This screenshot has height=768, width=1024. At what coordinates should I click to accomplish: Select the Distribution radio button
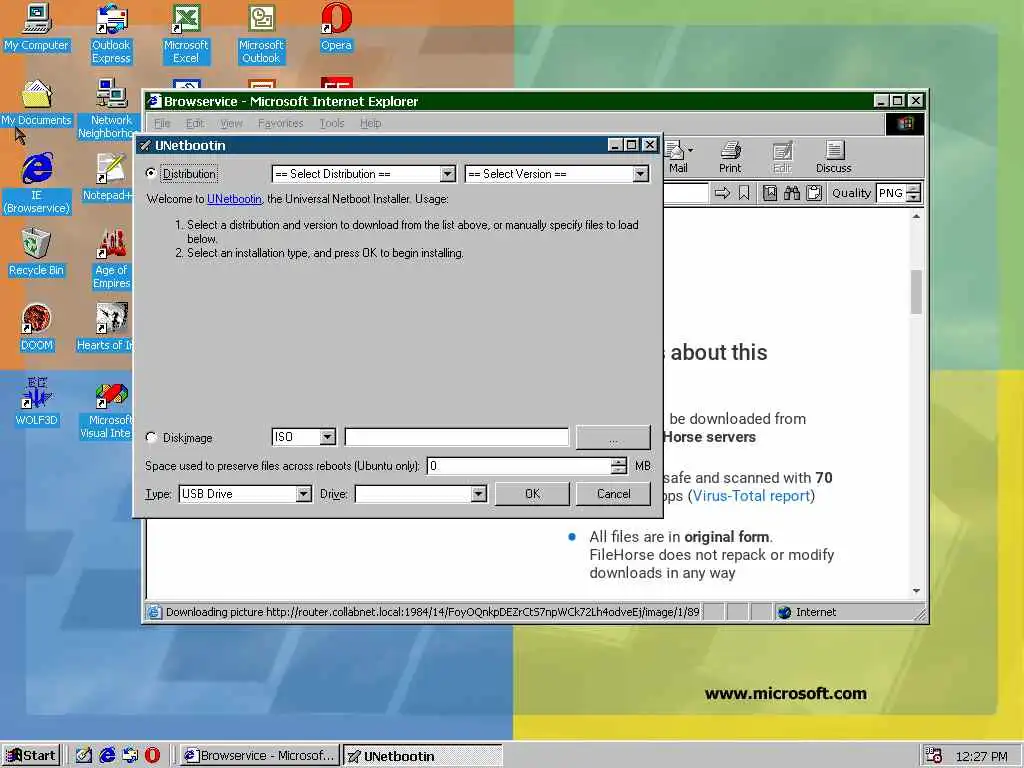(x=151, y=173)
